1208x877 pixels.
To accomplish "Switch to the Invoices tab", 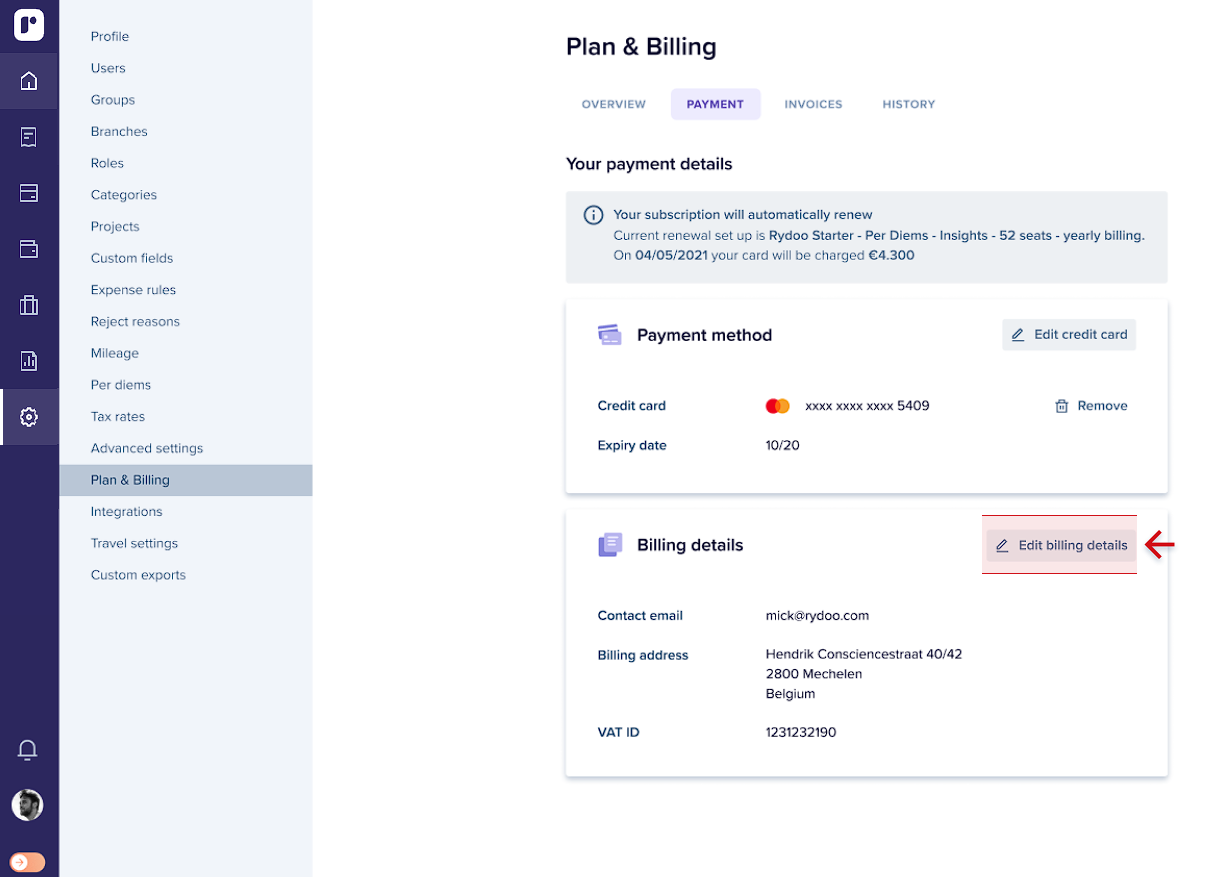I will click(x=813, y=104).
